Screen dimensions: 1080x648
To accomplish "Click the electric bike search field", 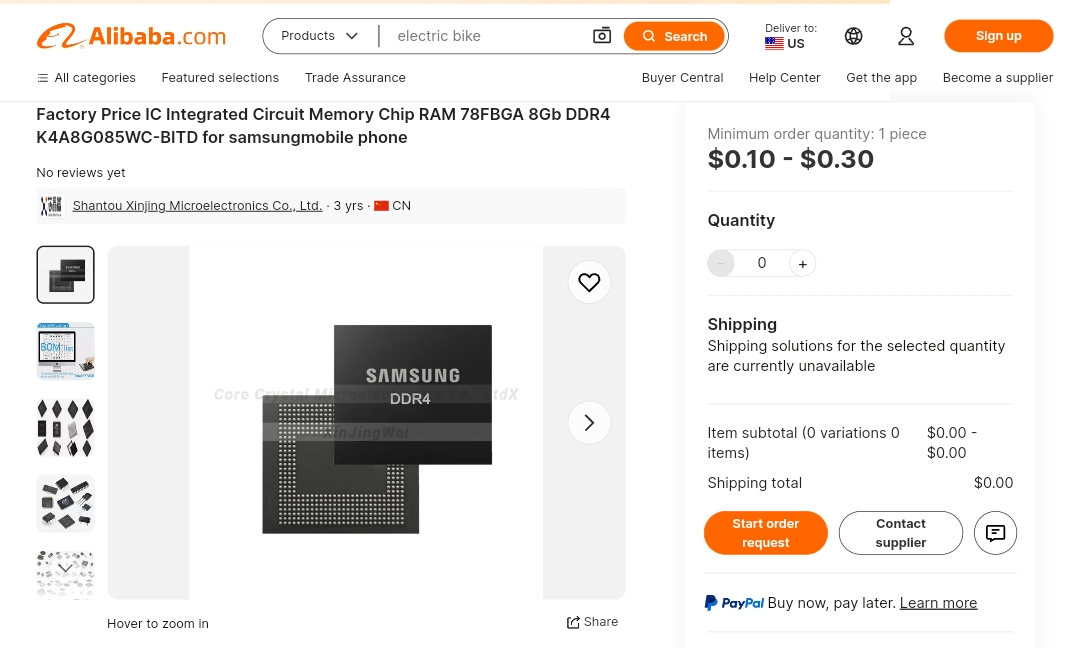I will [486, 36].
